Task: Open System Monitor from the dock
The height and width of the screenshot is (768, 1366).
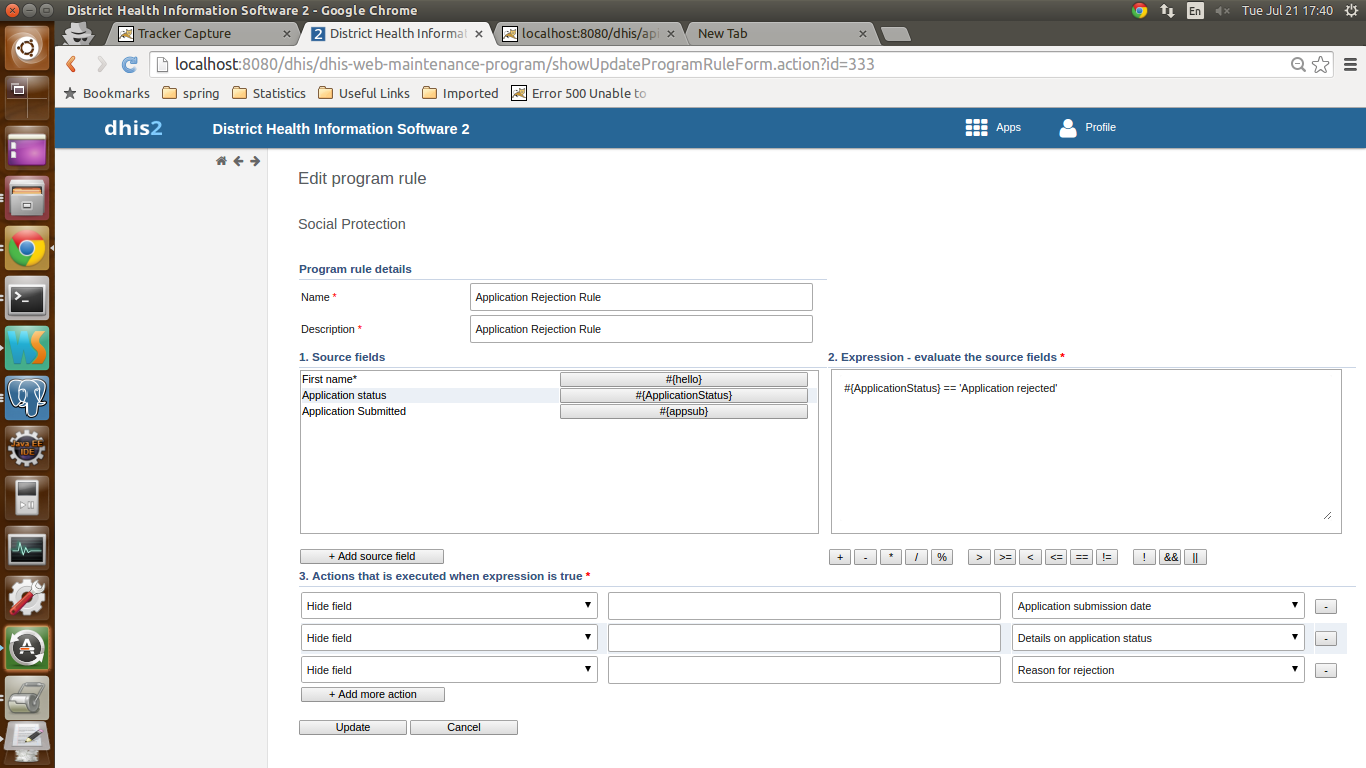Action: coord(27,548)
